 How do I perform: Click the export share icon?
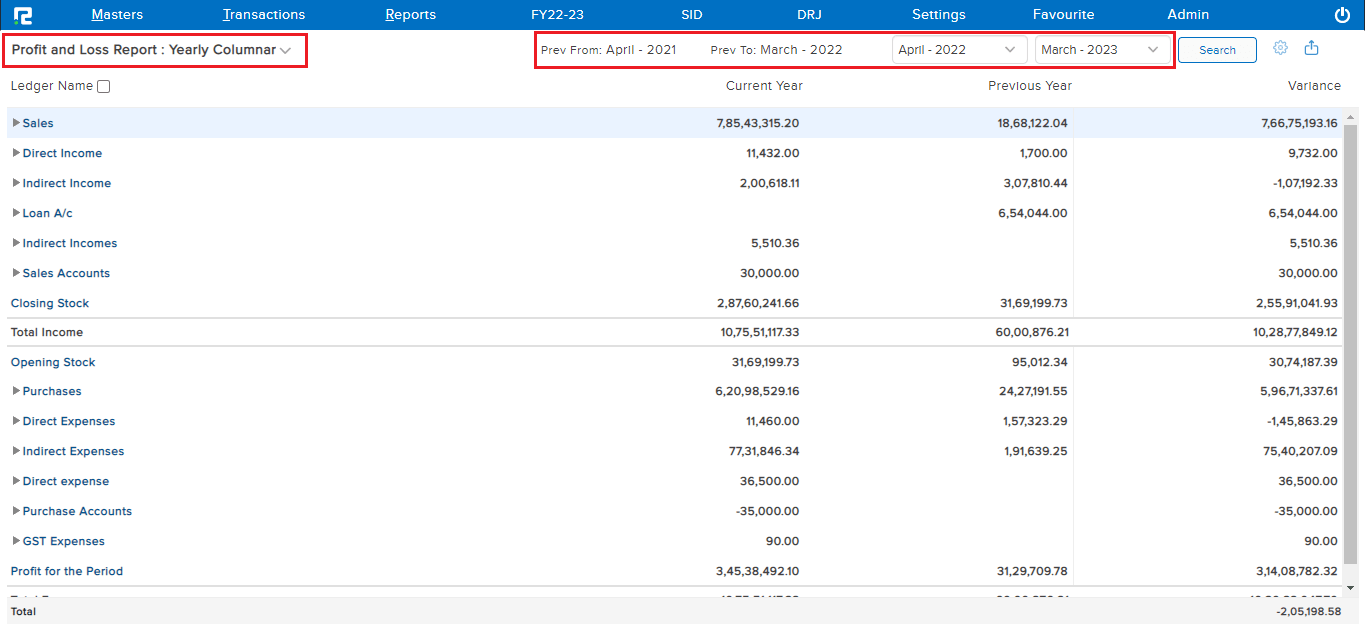[1312, 48]
